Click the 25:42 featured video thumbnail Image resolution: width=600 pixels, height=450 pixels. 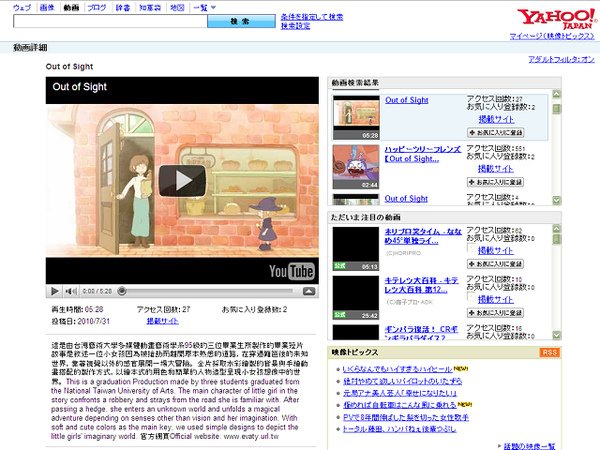click(x=356, y=298)
